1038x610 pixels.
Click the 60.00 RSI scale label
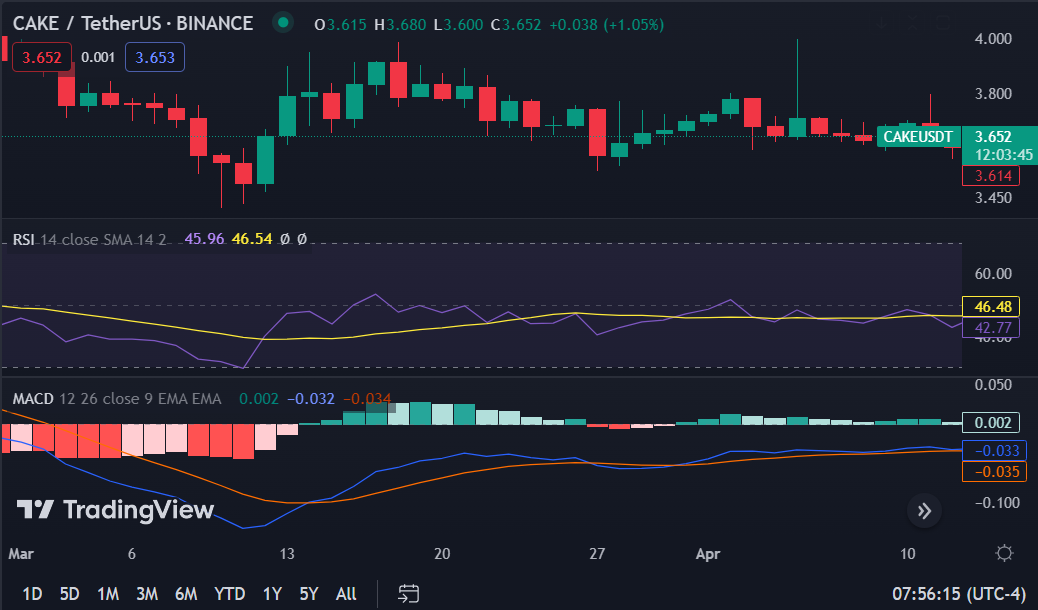[x=993, y=274]
